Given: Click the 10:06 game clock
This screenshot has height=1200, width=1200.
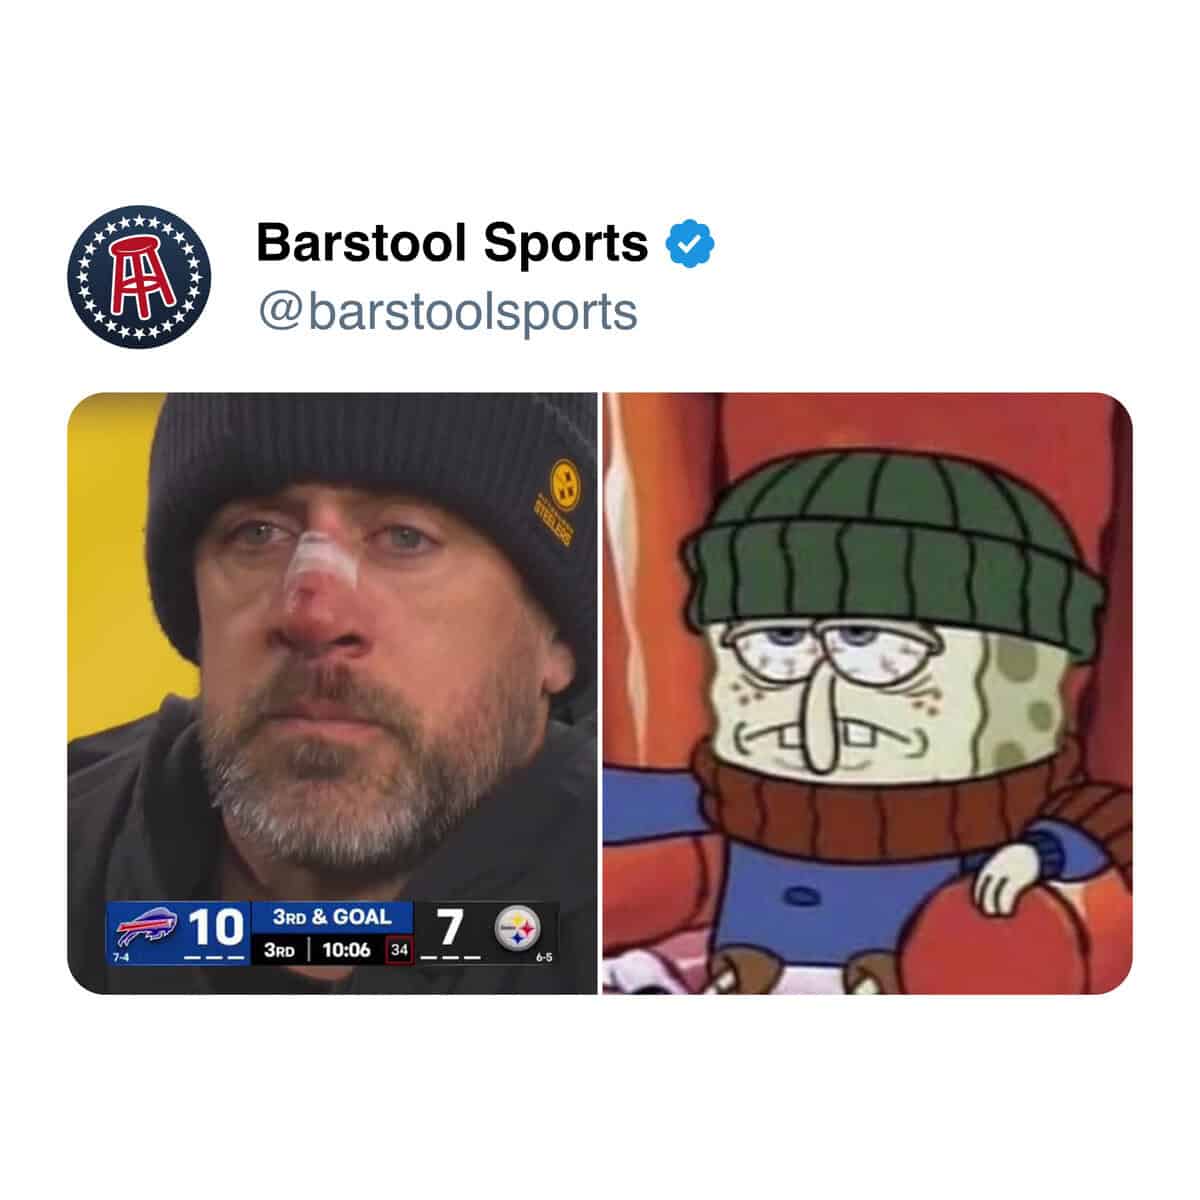Looking at the screenshot, I should point(347,949).
